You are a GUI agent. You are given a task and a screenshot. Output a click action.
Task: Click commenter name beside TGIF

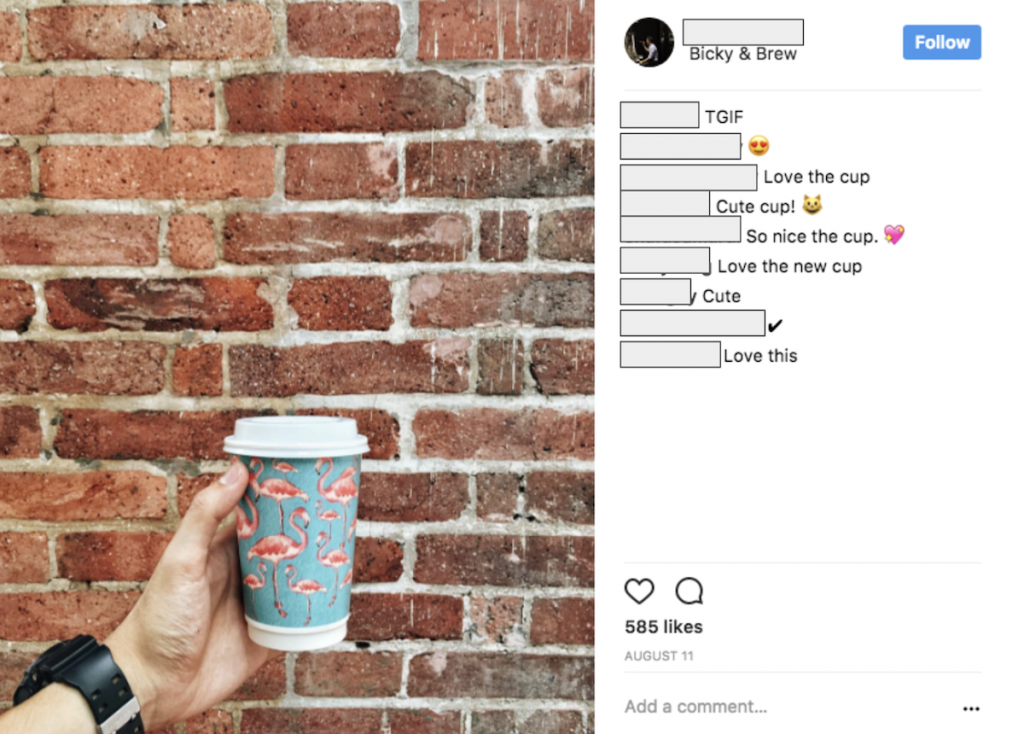coord(660,115)
